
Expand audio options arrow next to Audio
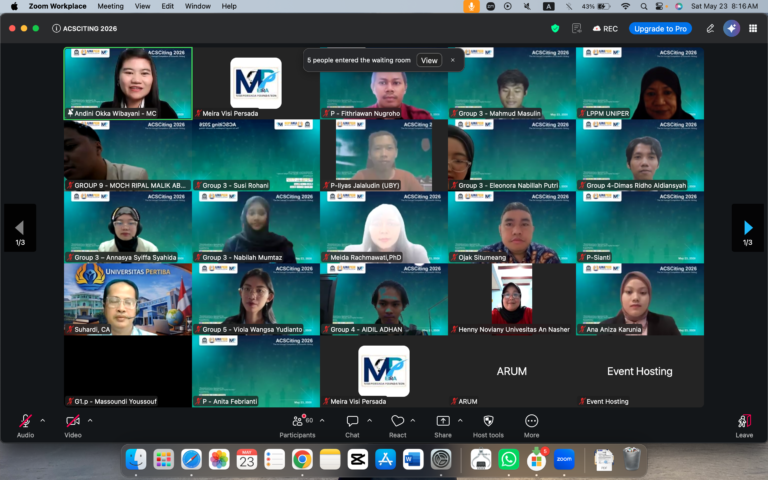tap(43, 420)
